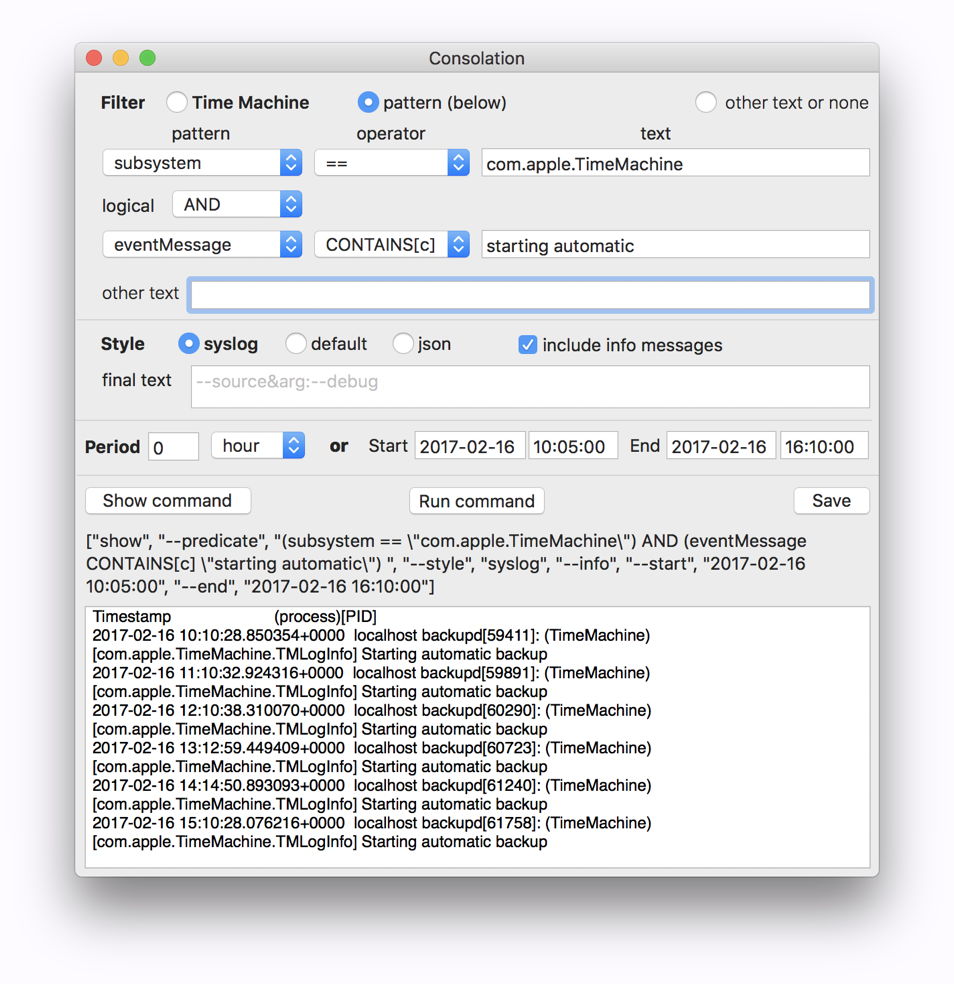The image size is (954, 984).
Task: Open the subsystem pattern dropdown
Action: (x=202, y=163)
